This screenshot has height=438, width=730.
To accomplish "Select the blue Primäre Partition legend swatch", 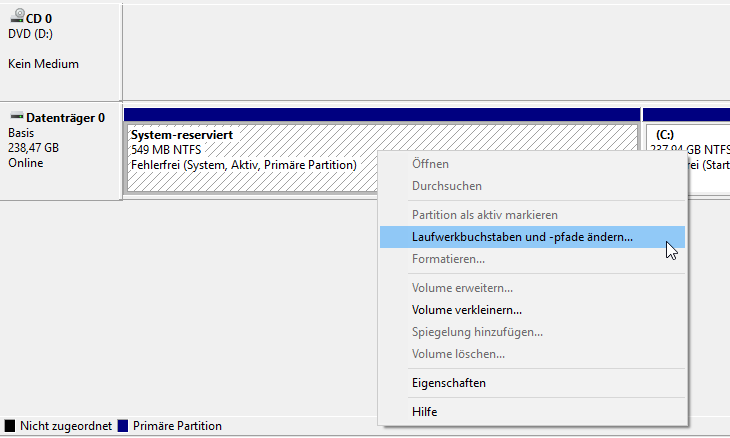I will [123, 426].
